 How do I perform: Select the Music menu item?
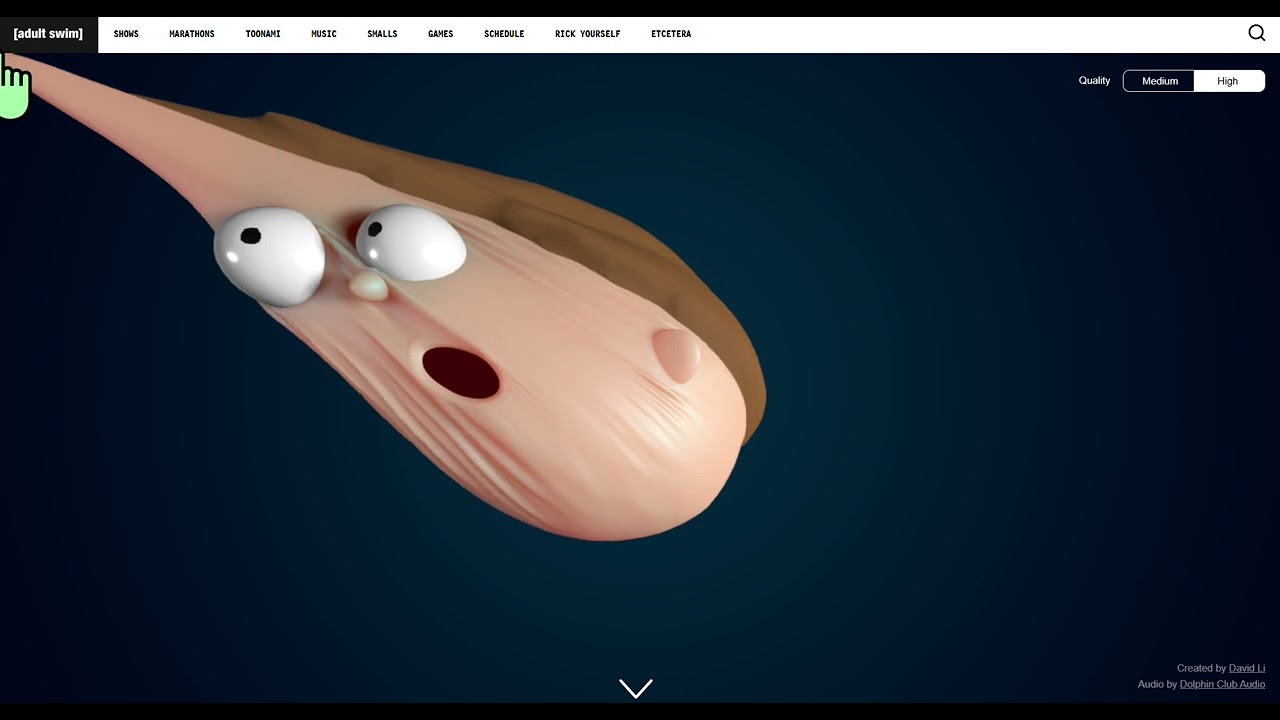coord(324,34)
